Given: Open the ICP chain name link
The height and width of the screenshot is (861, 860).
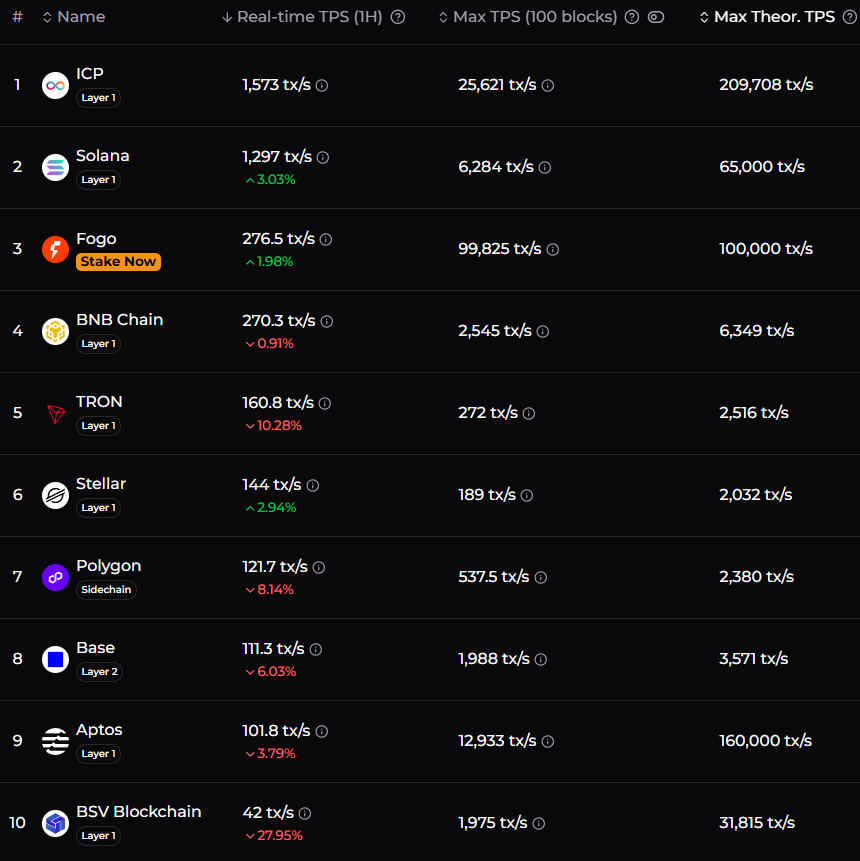Looking at the screenshot, I should pos(90,74).
